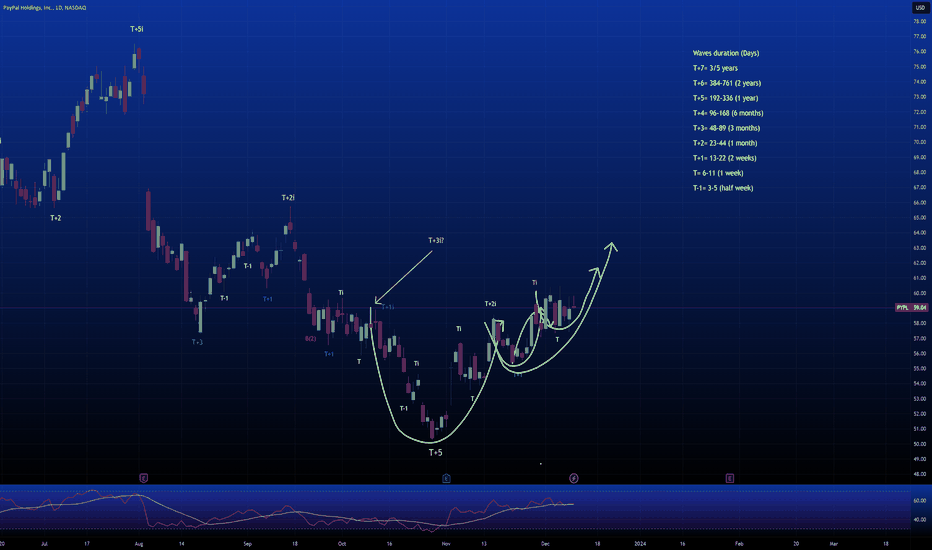Screen dimensions: 932x550
Task: Open the USD currency selector
Action: [x=920, y=8]
